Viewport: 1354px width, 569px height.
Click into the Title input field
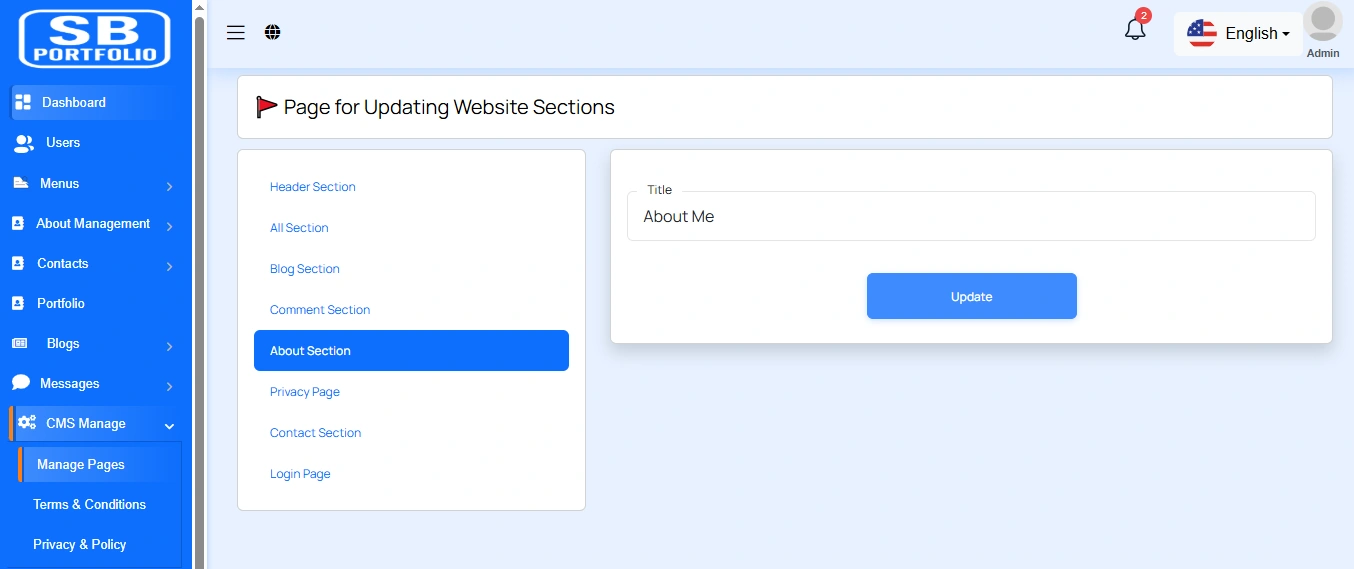point(970,217)
